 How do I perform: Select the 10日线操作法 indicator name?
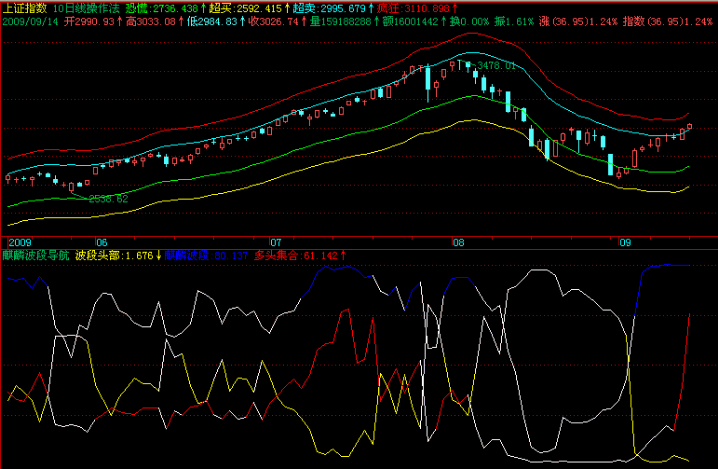pos(86,8)
